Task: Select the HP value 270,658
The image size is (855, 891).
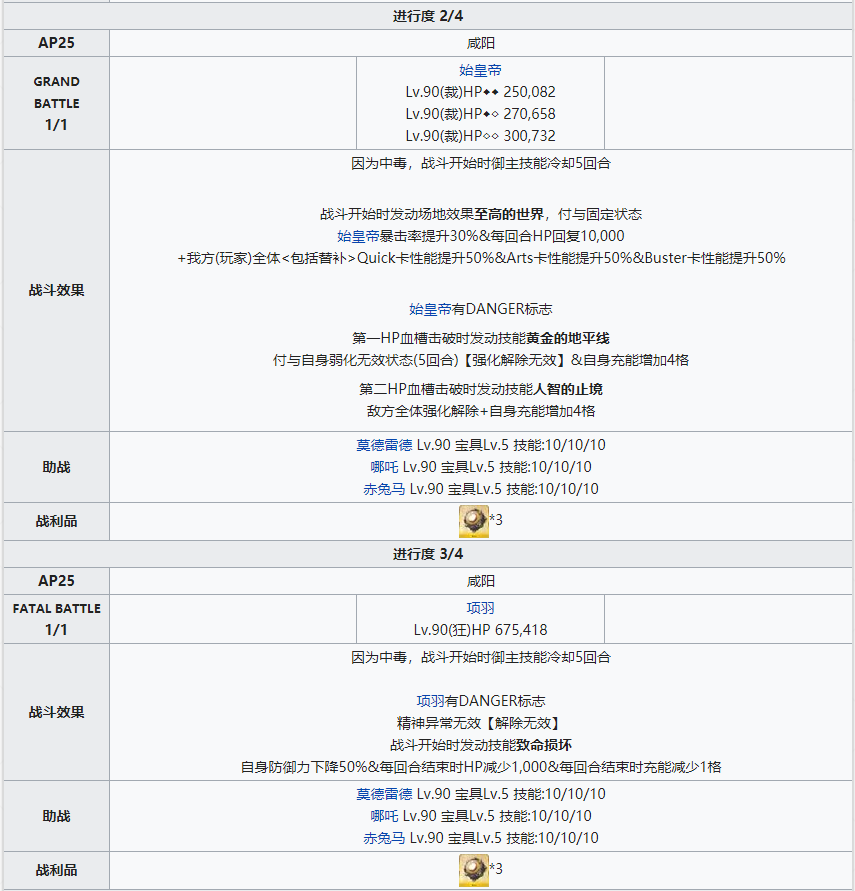Action: point(529,114)
